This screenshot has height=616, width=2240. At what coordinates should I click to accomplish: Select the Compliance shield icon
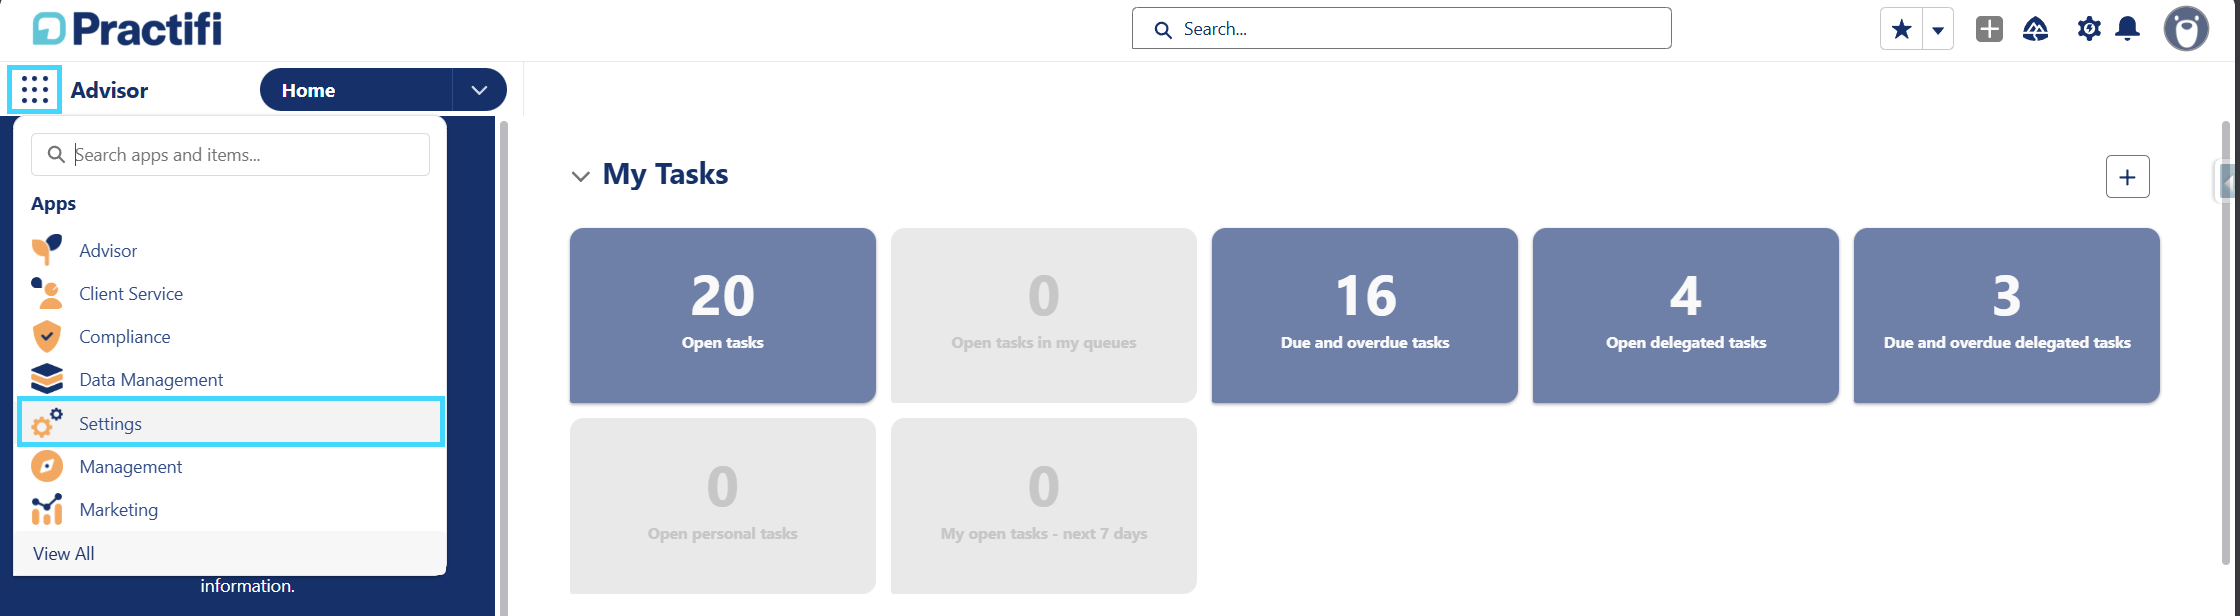coord(47,336)
